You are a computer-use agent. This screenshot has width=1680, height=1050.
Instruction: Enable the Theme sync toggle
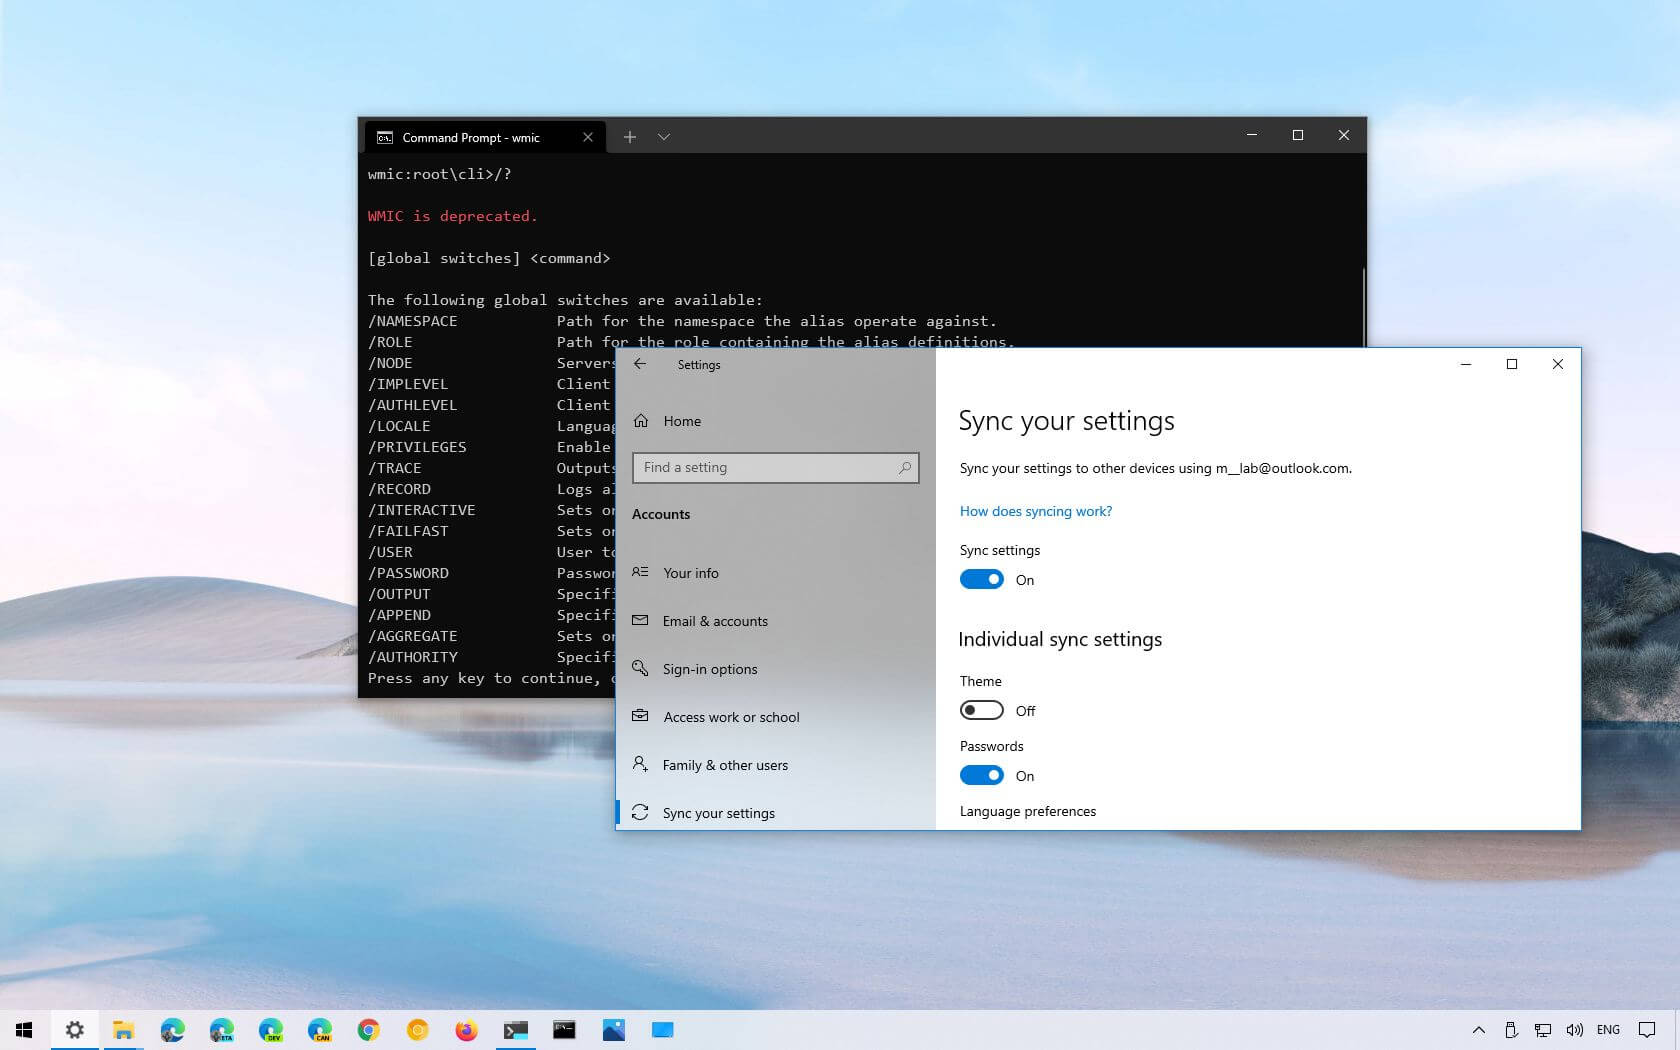tap(981, 710)
